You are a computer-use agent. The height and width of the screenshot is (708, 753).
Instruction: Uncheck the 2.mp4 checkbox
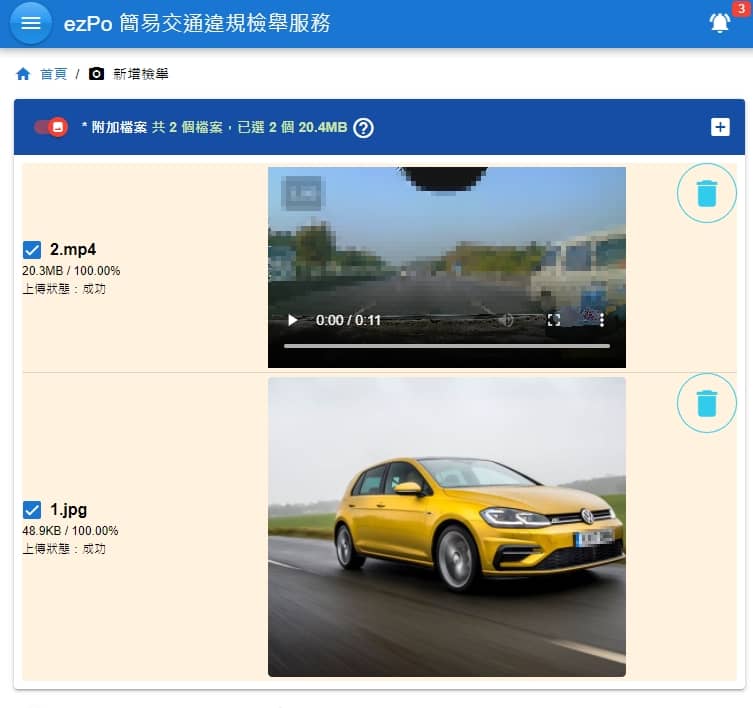[32, 250]
